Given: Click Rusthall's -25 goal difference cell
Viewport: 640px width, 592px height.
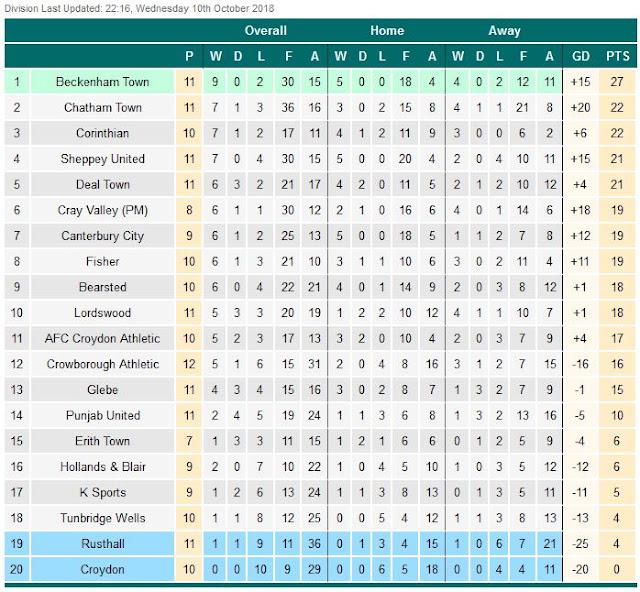Looking at the screenshot, I should (x=580, y=544).
